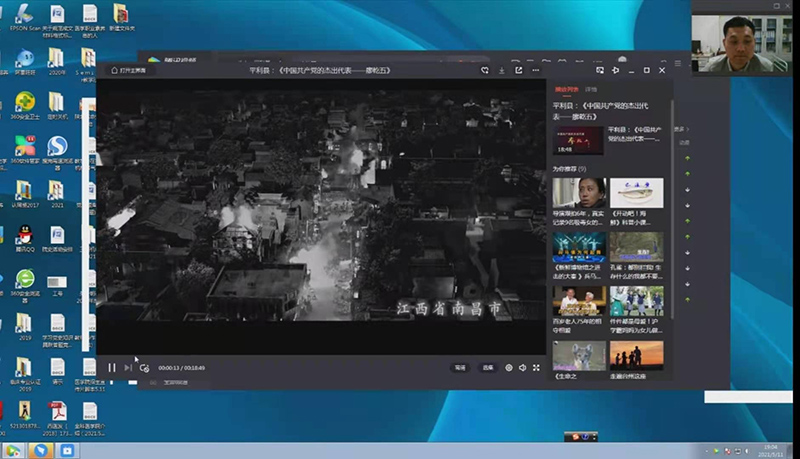Open the EPSON Scan desktop shortcut
This screenshot has height=459, width=800.
click(x=24, y=18)
